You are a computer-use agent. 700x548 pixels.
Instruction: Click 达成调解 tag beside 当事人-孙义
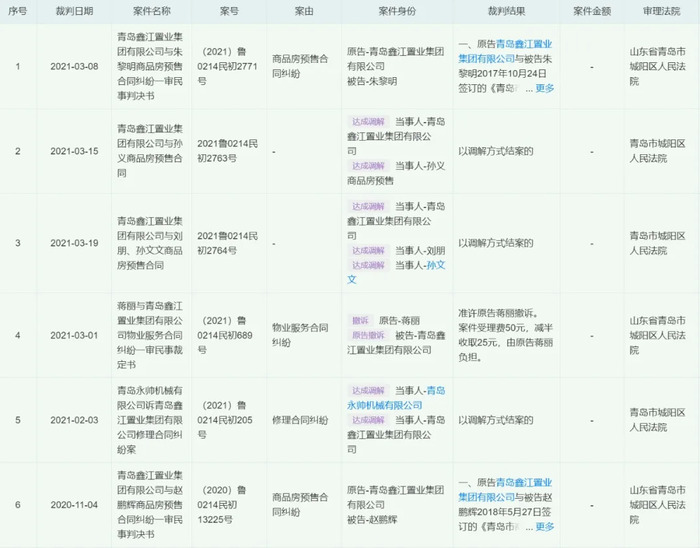[x=368, y=166]
